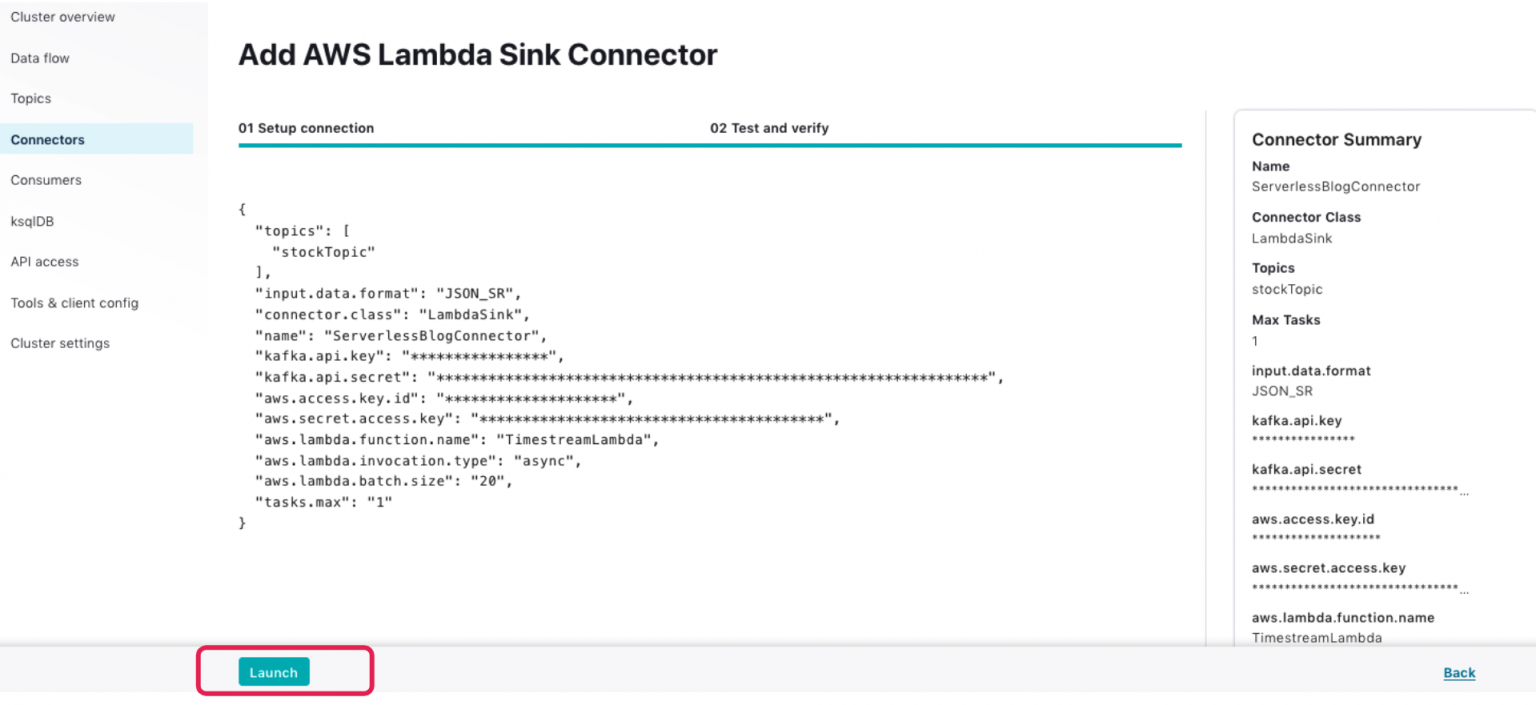This screenshot has height=705, width=1536.
Task: Click the Connector Summary heading
Action: (1336, 140)
